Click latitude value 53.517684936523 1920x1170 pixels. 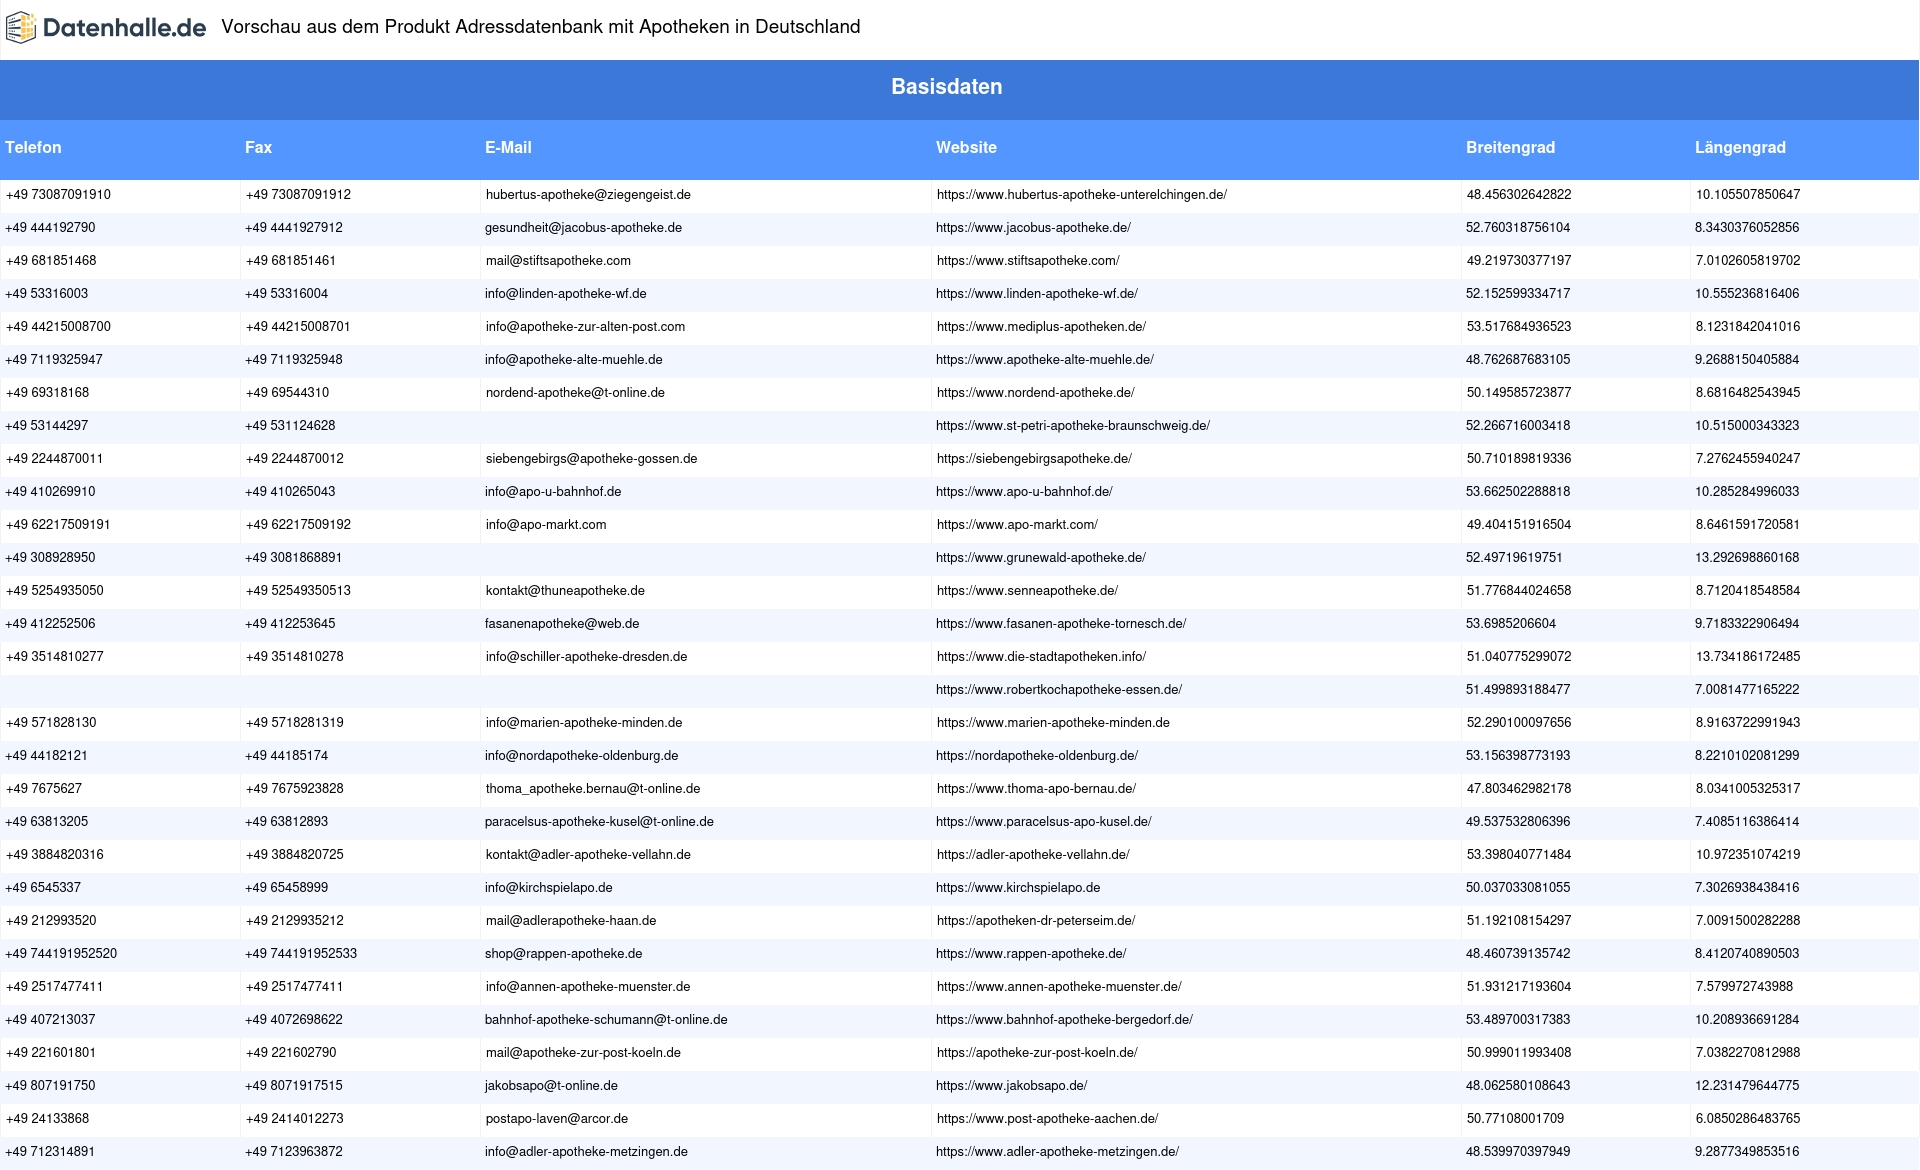[1518, 327]
